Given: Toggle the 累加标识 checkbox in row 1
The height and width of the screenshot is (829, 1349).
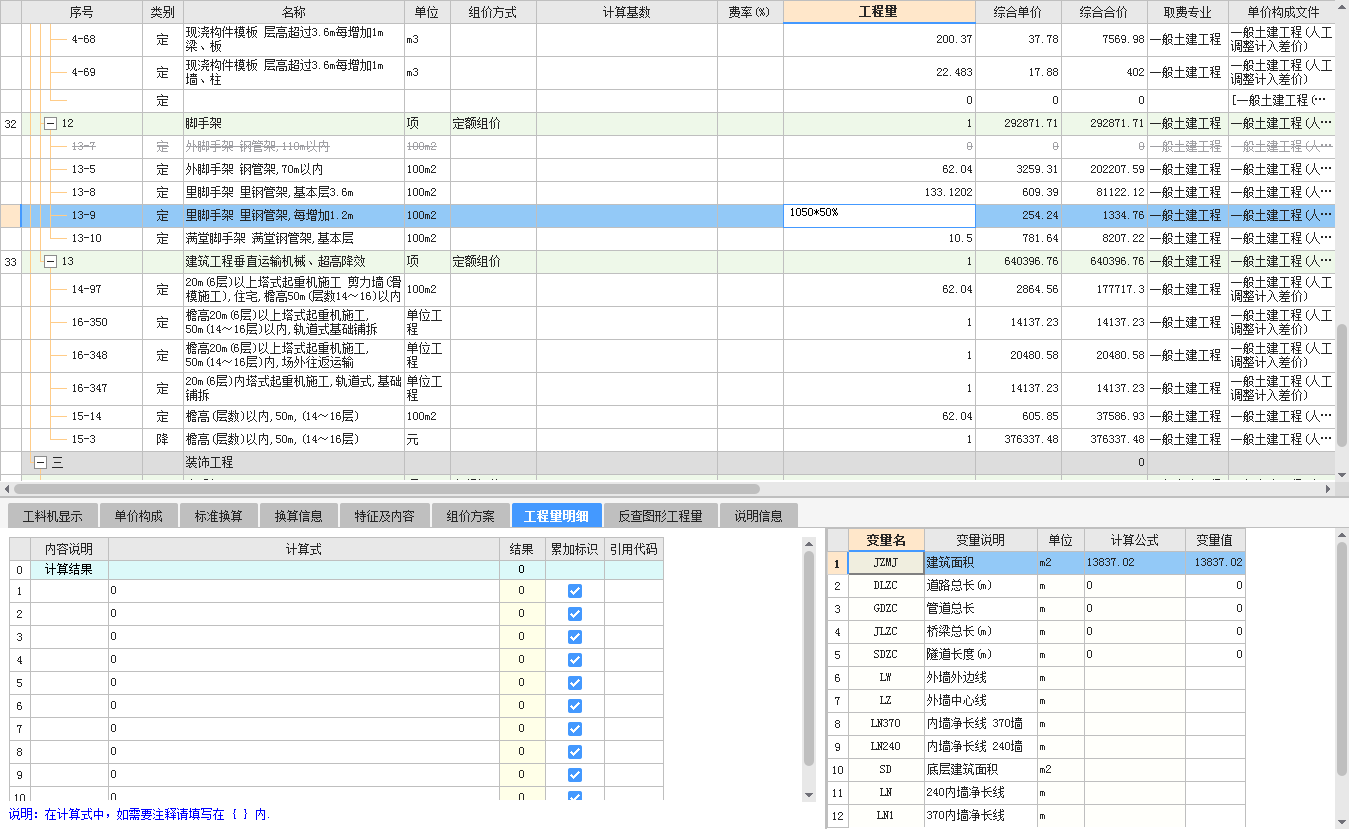Looking at the screenshot, I should (574, 591).
